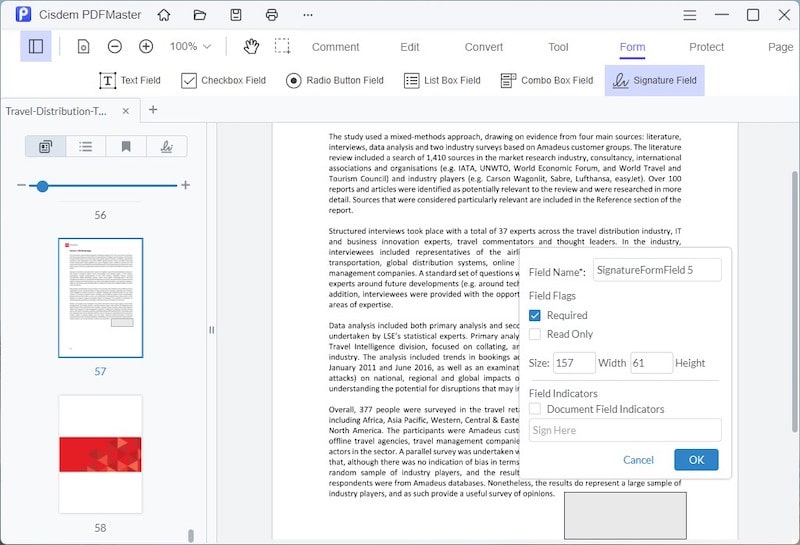This screenshot has height=545, width=800.
Task: Click the Home icon in title bar
Action: pos(164,15)
